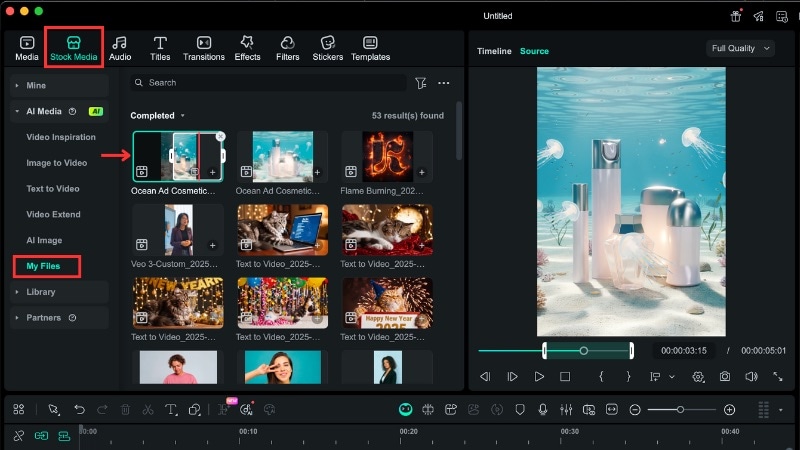Expand the Completed filter dropdown
The width and height of the screenshot is (800, 450).
click(158, 116)
